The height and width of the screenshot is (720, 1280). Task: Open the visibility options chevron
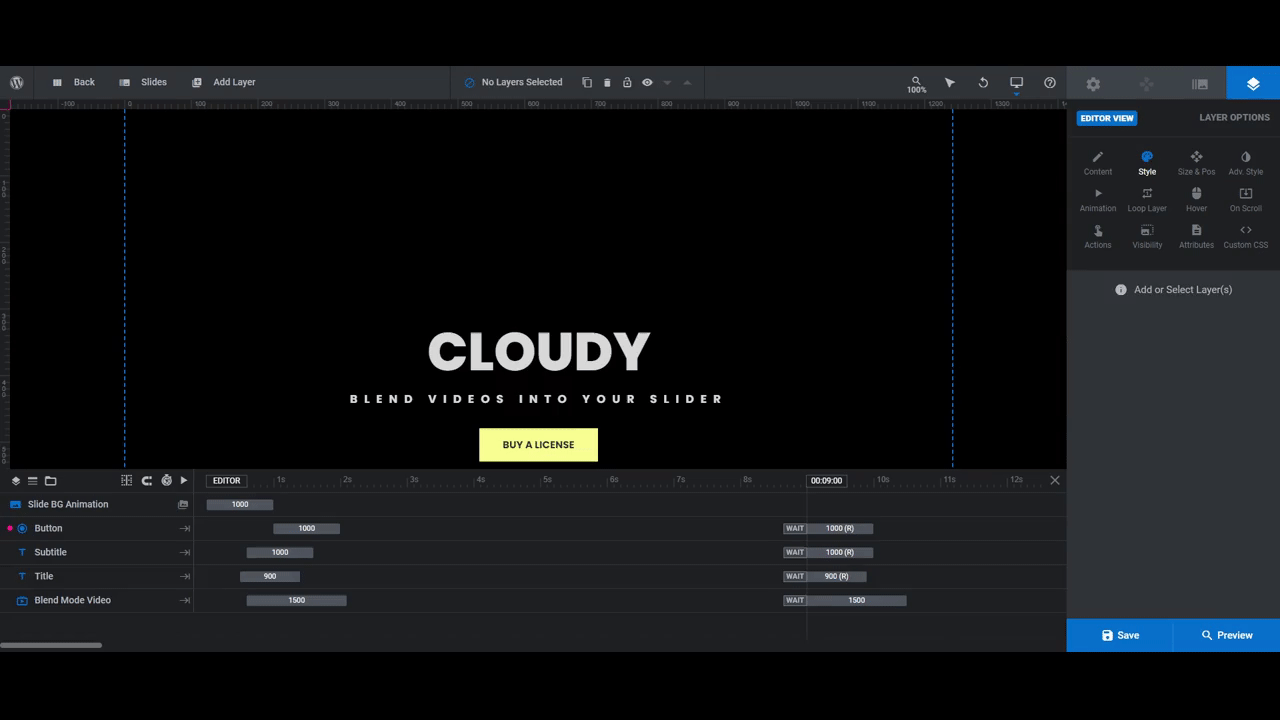tap(667, 83)
